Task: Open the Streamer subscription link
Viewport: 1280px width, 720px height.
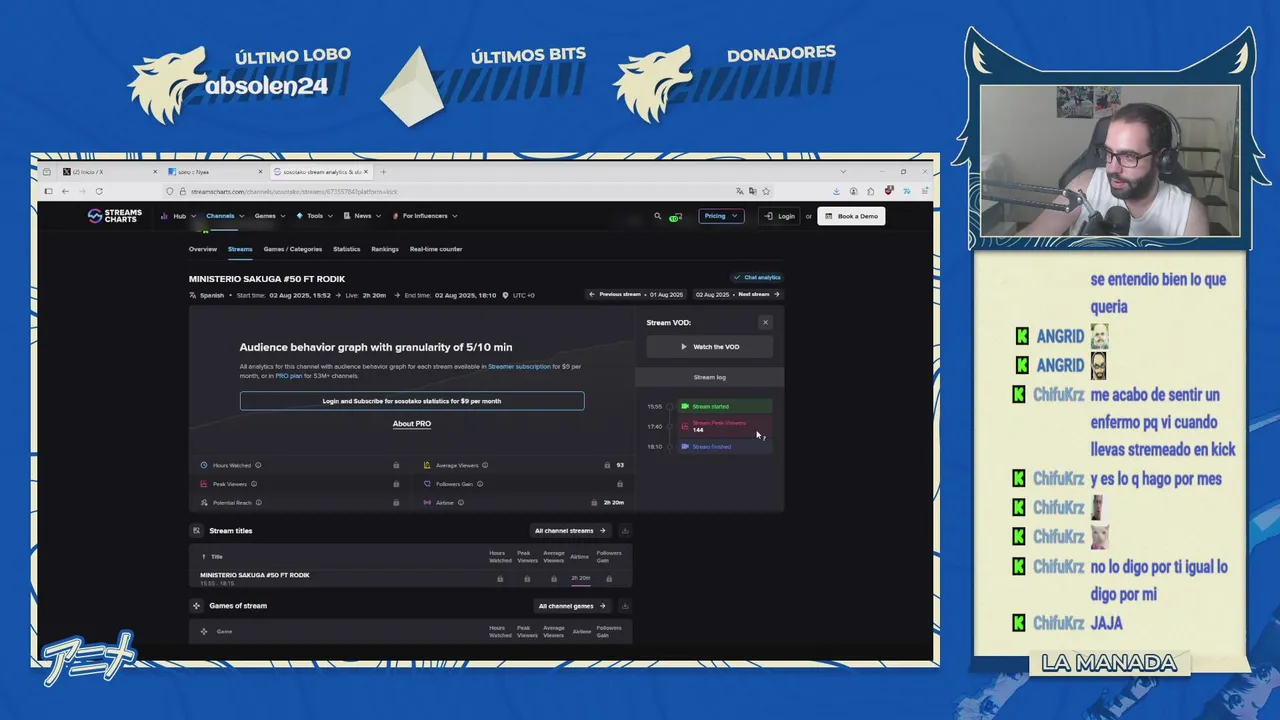Action: click(519, 367)
